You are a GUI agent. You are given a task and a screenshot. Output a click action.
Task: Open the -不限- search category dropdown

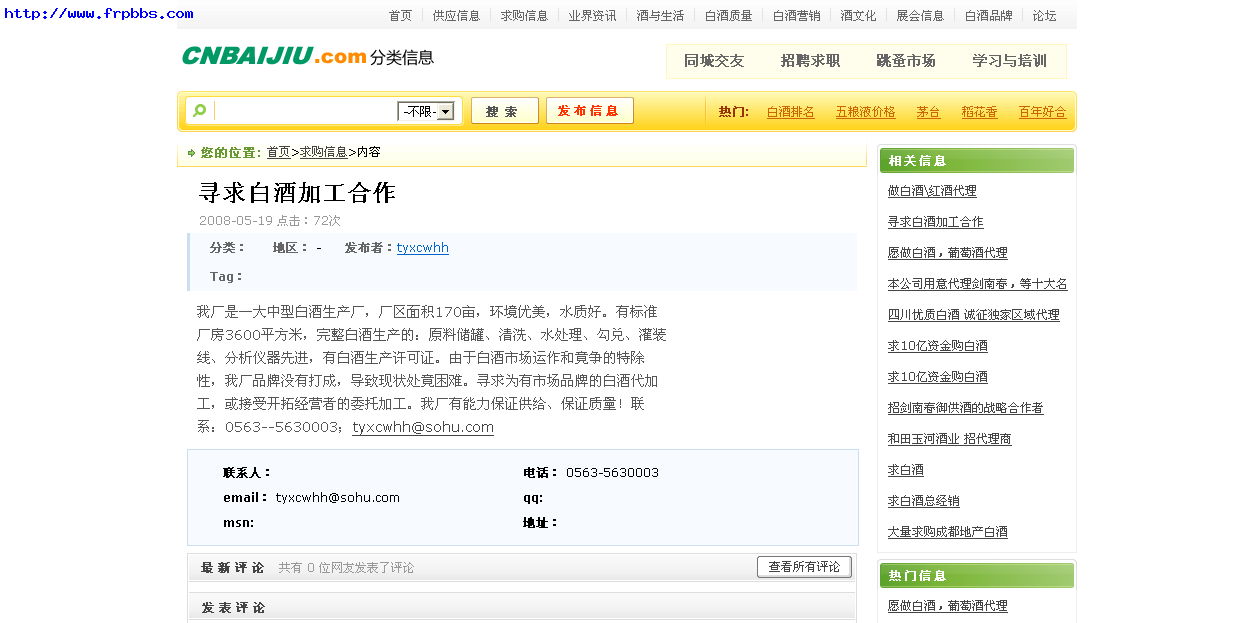(x=425, y=110)
